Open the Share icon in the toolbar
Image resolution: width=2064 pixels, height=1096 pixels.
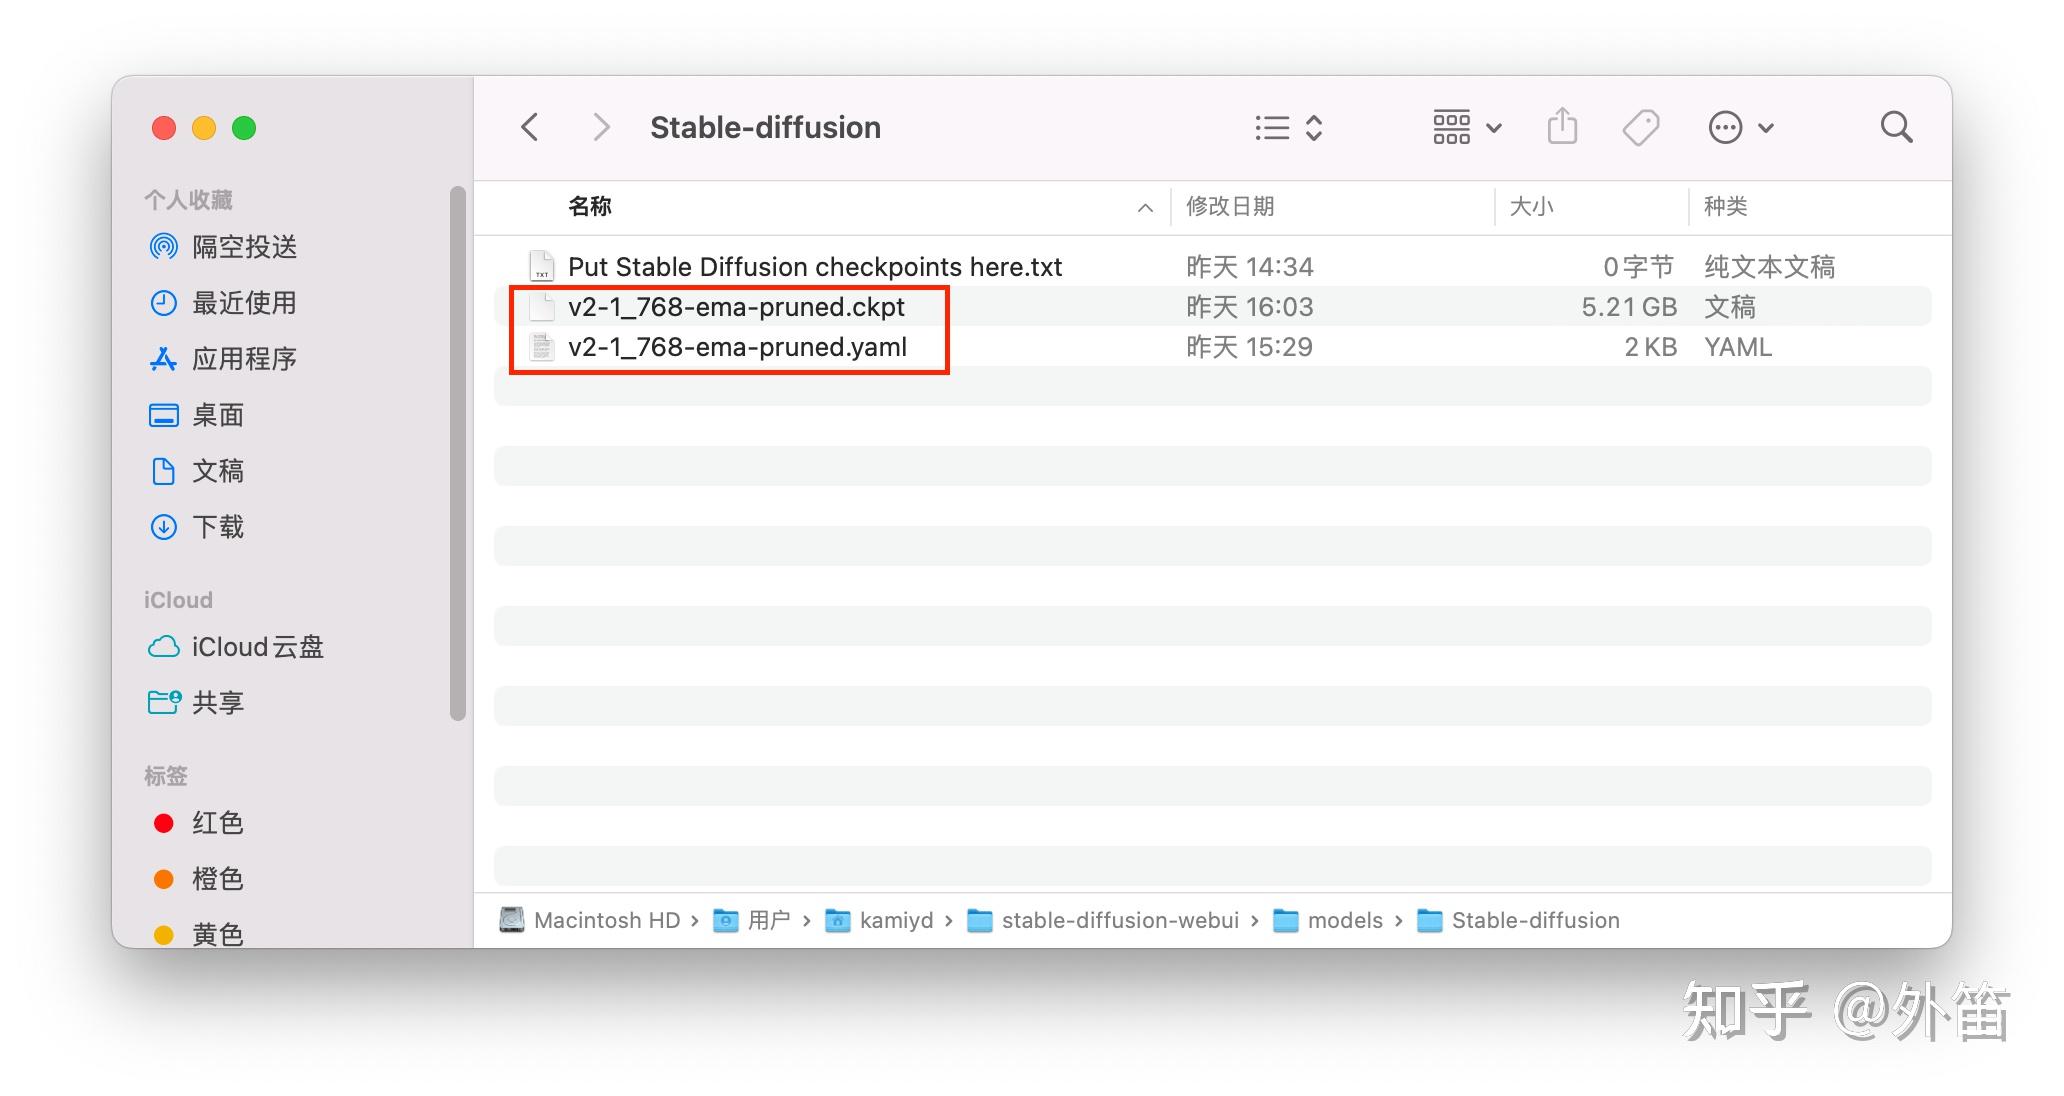1562,127
